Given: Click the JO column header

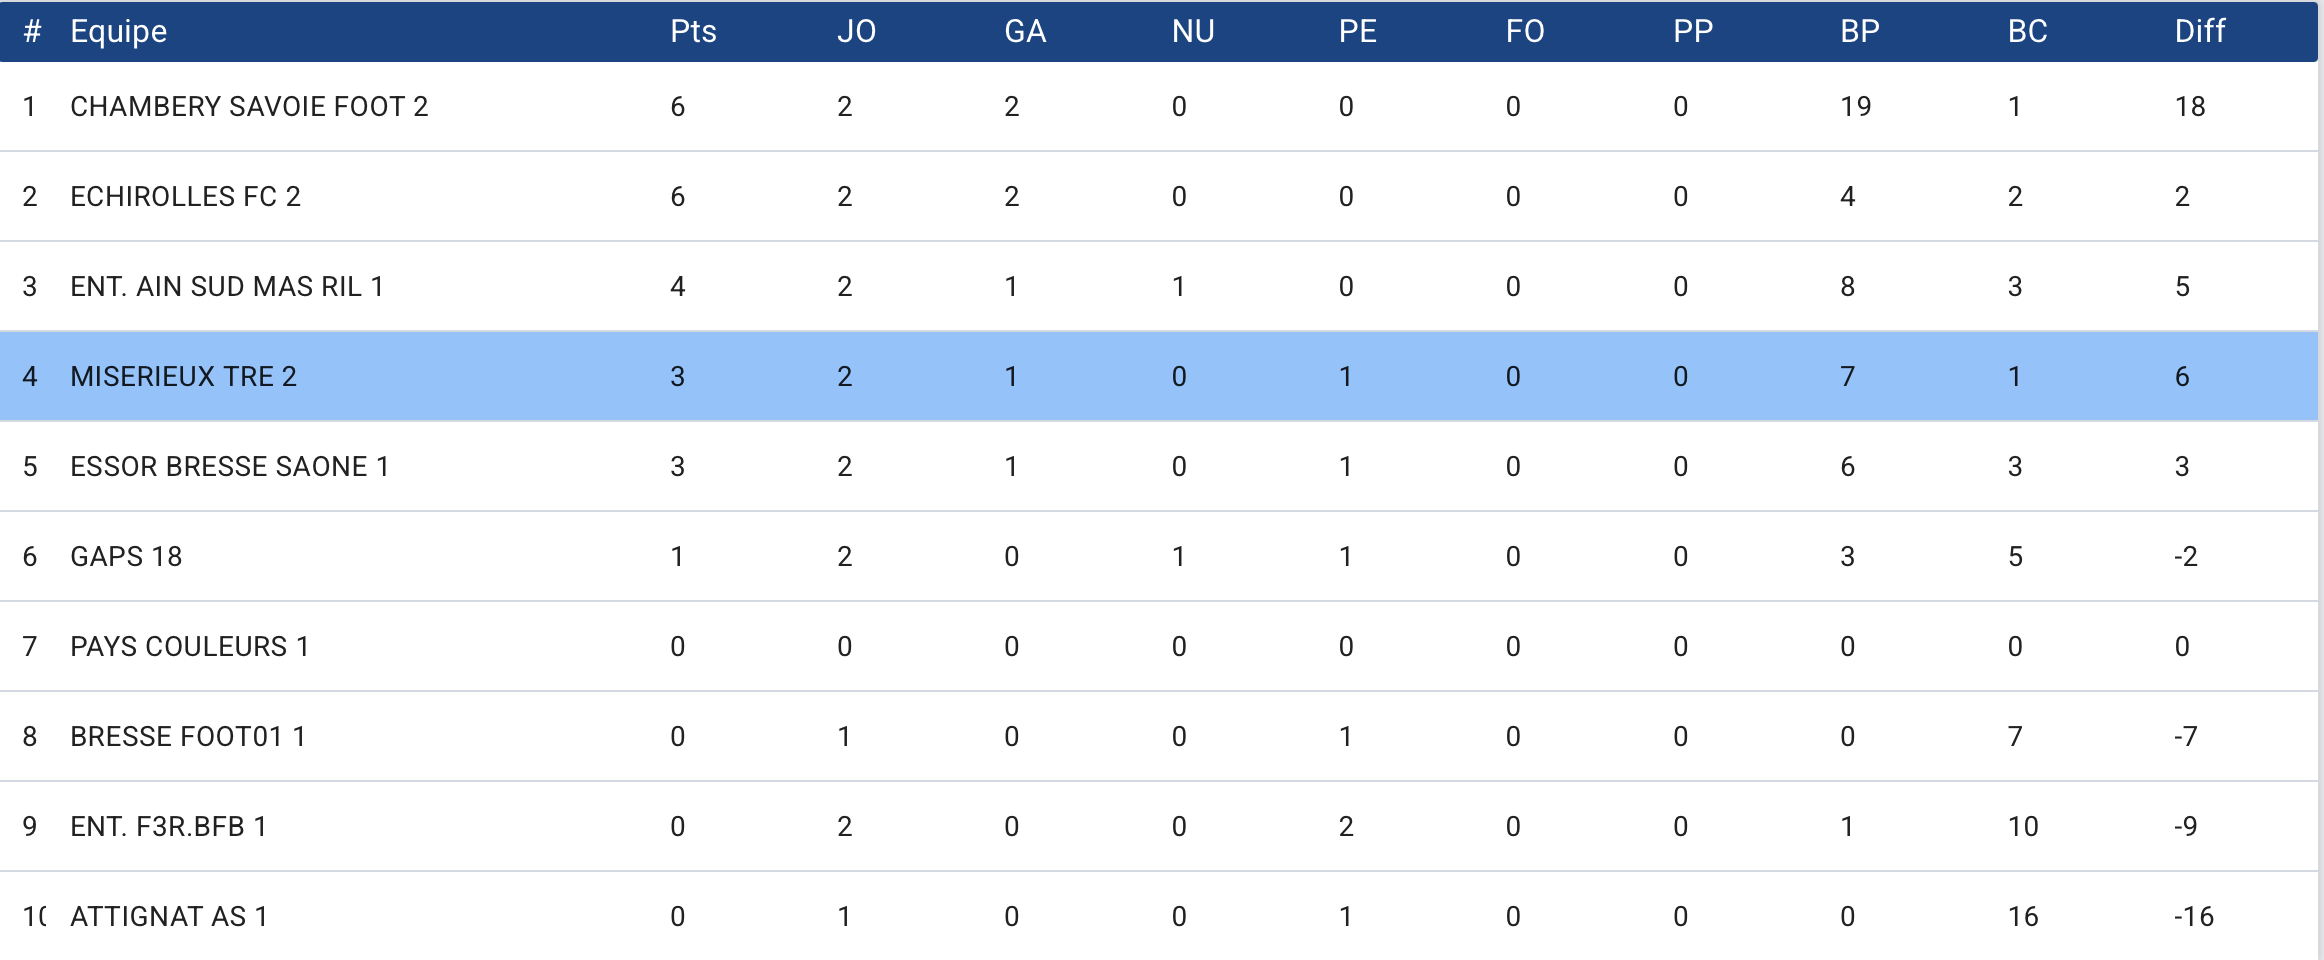Looking at the screenshot, I should pos(856,31).
